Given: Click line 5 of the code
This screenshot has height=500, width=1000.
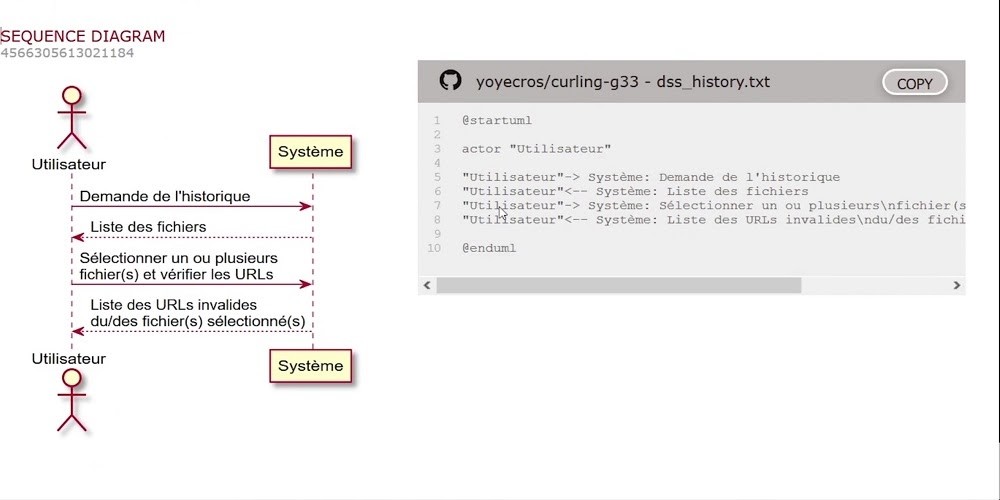Looking at the screenshot, I should (650, 177).
